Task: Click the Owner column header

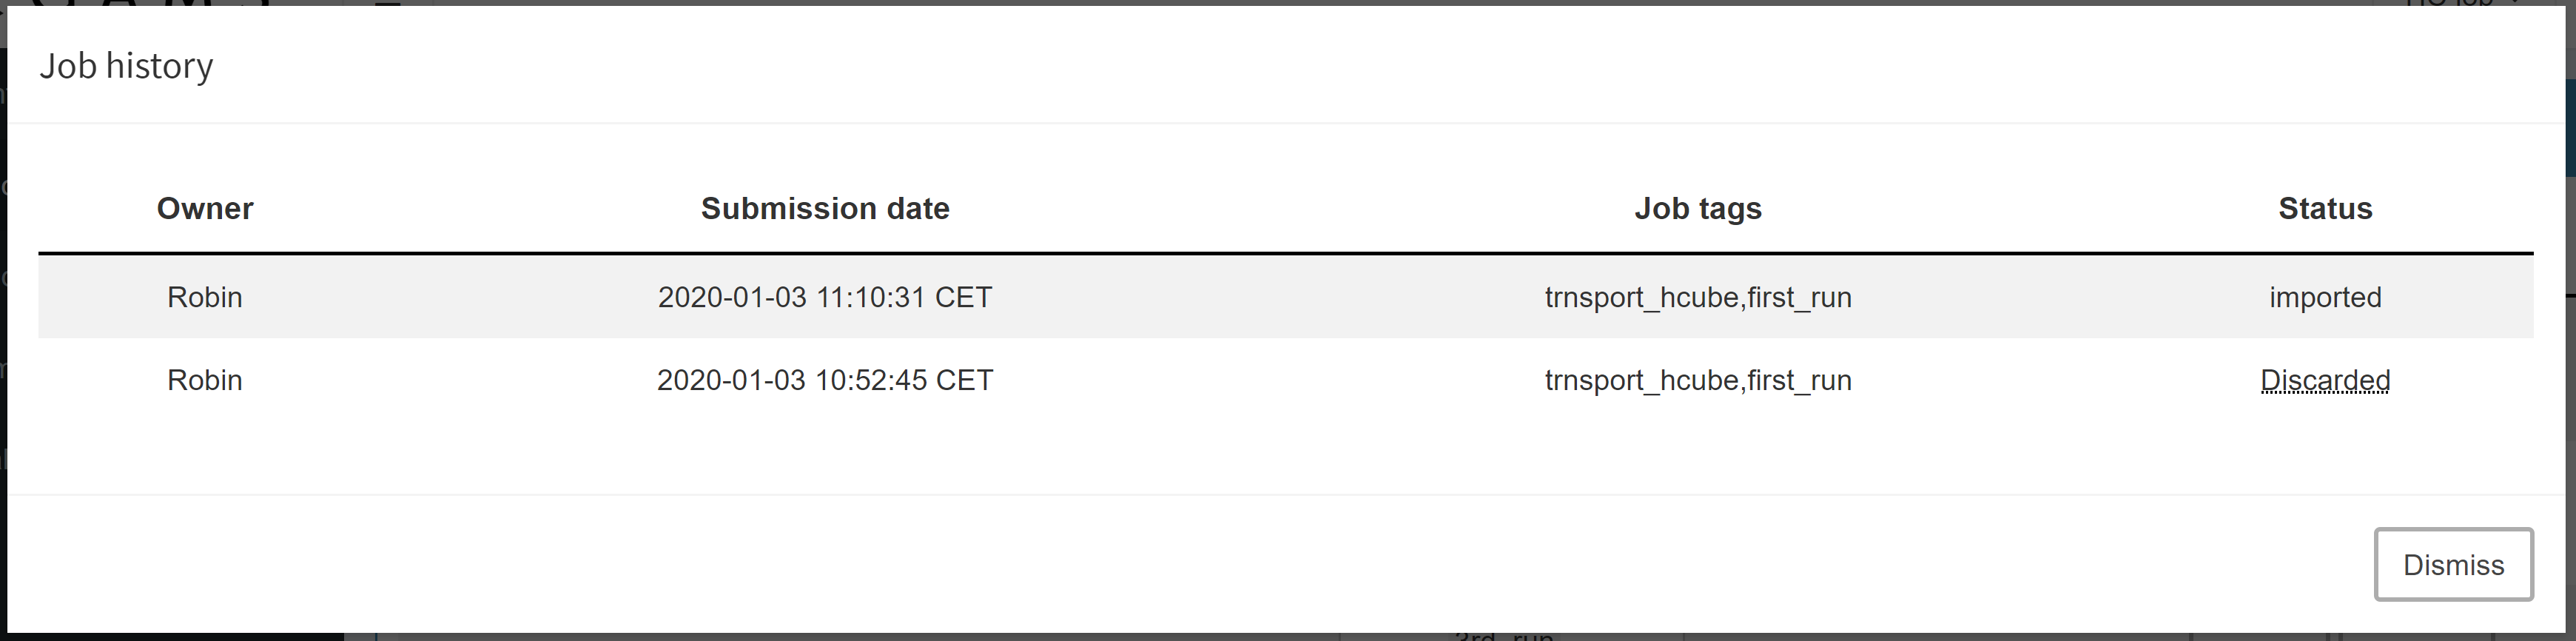Action: click(x=205, y=209)
